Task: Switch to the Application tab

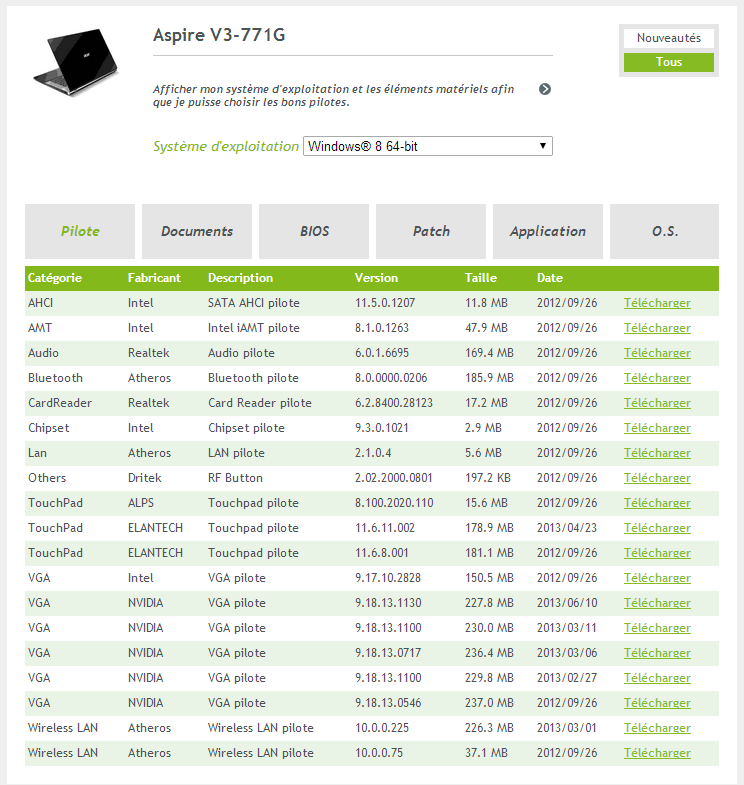Action: pyautogui.click(x=548, y=231)
